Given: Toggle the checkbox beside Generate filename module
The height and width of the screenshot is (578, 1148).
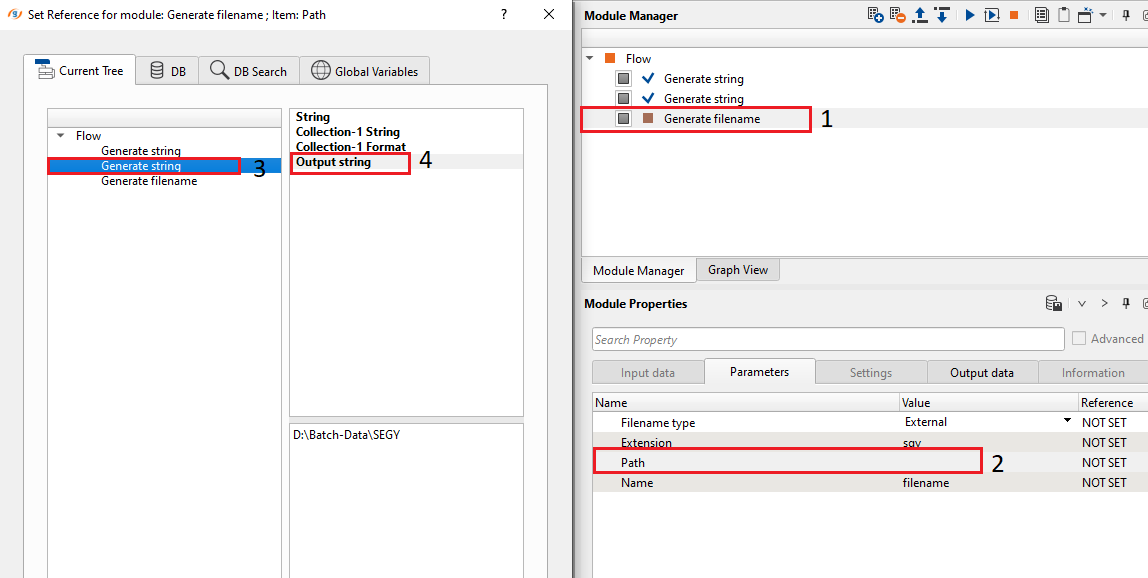Looking at the screenshot, I should click(x=624, y=119).
